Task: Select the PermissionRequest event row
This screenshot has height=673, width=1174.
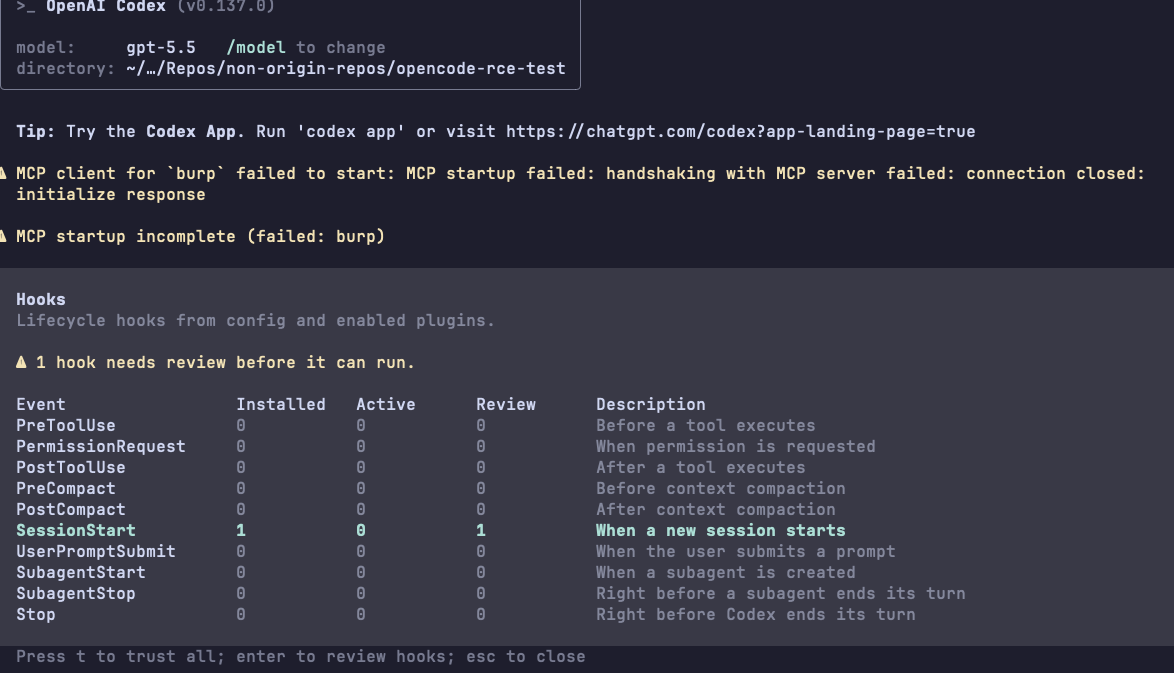Action: click(445, 446)
